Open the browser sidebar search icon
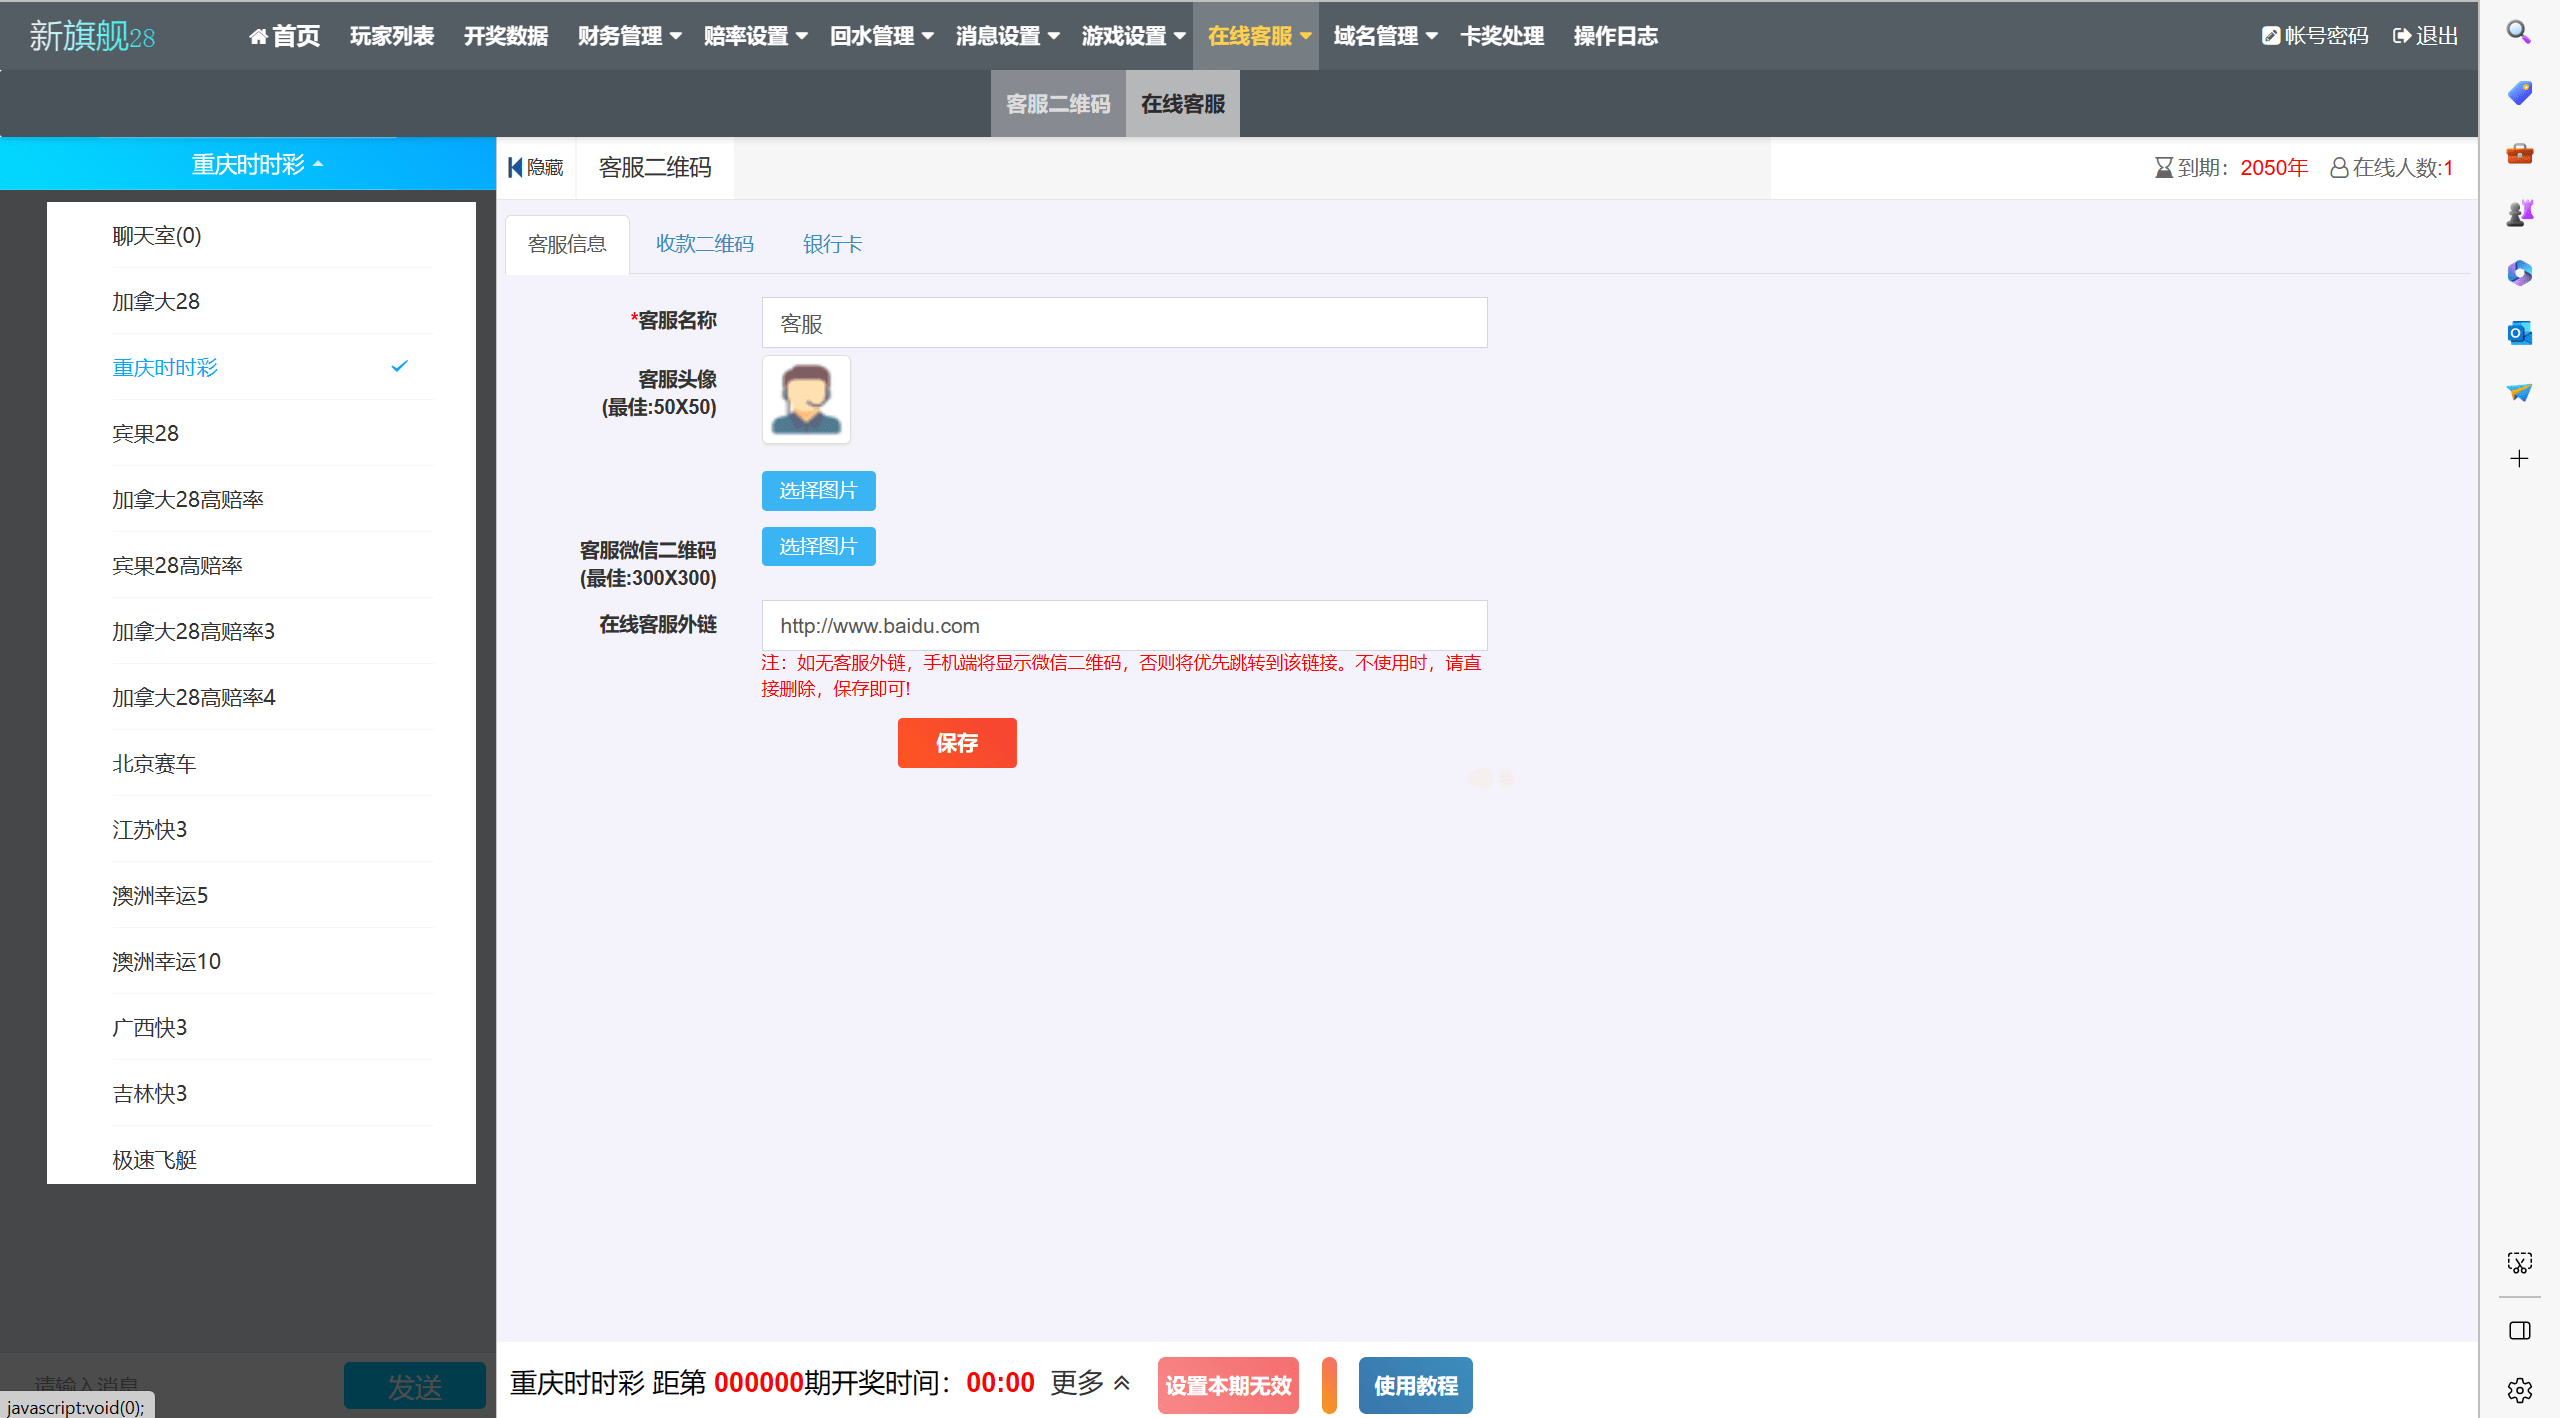The width and height of the screenshot is (2560, 1418). [2518, 33]
